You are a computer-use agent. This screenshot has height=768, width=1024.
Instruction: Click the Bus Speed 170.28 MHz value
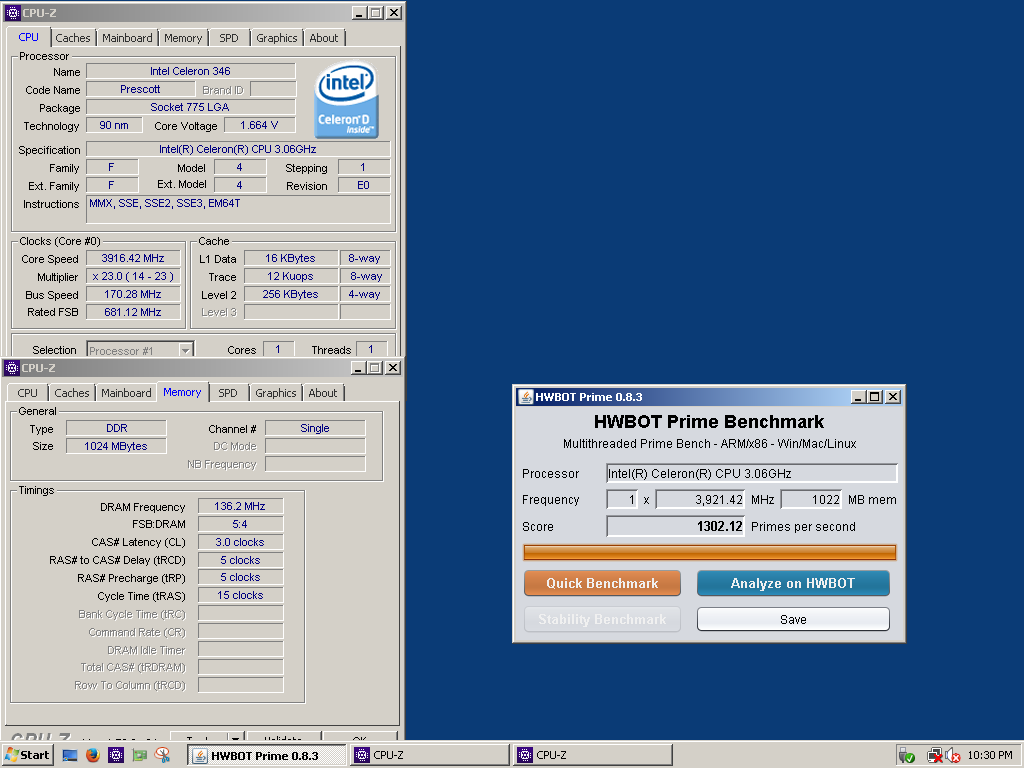pos(133,295)
